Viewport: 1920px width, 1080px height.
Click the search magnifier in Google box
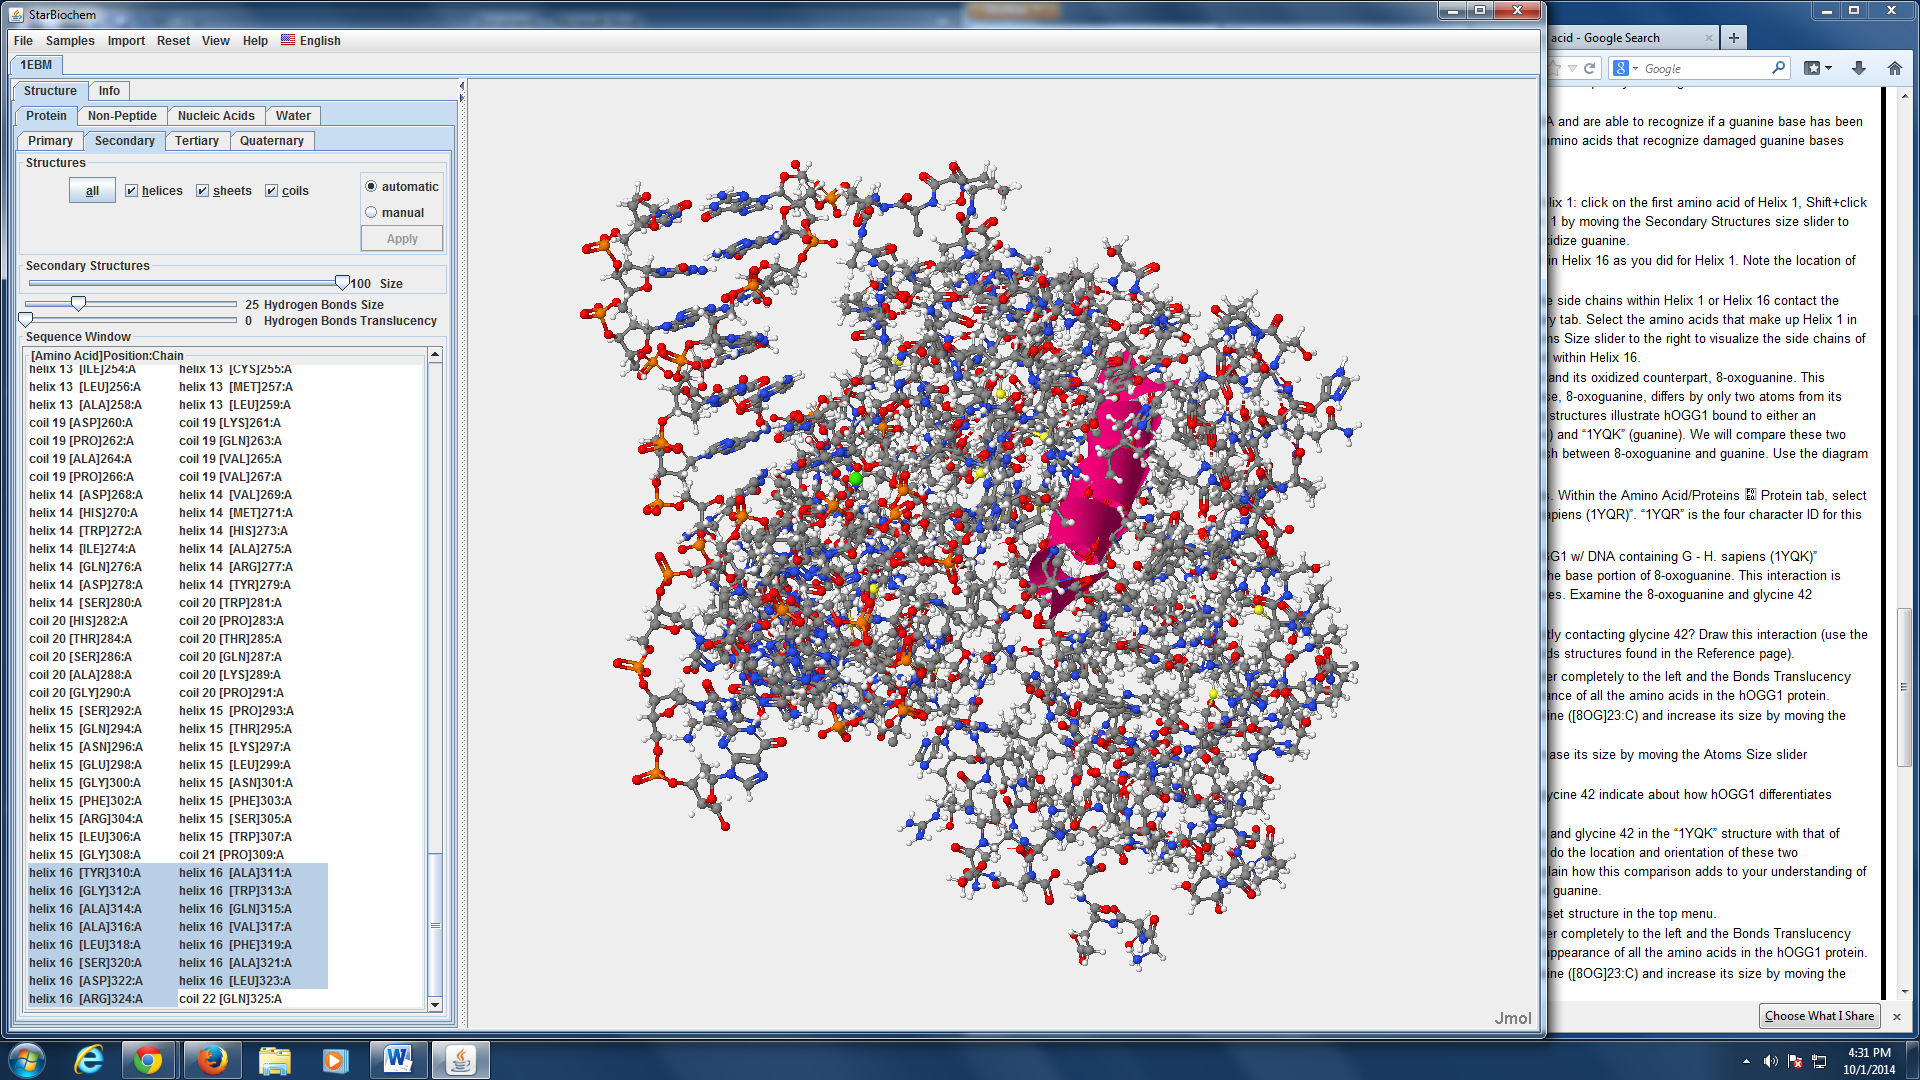[x=1778, y=68]
